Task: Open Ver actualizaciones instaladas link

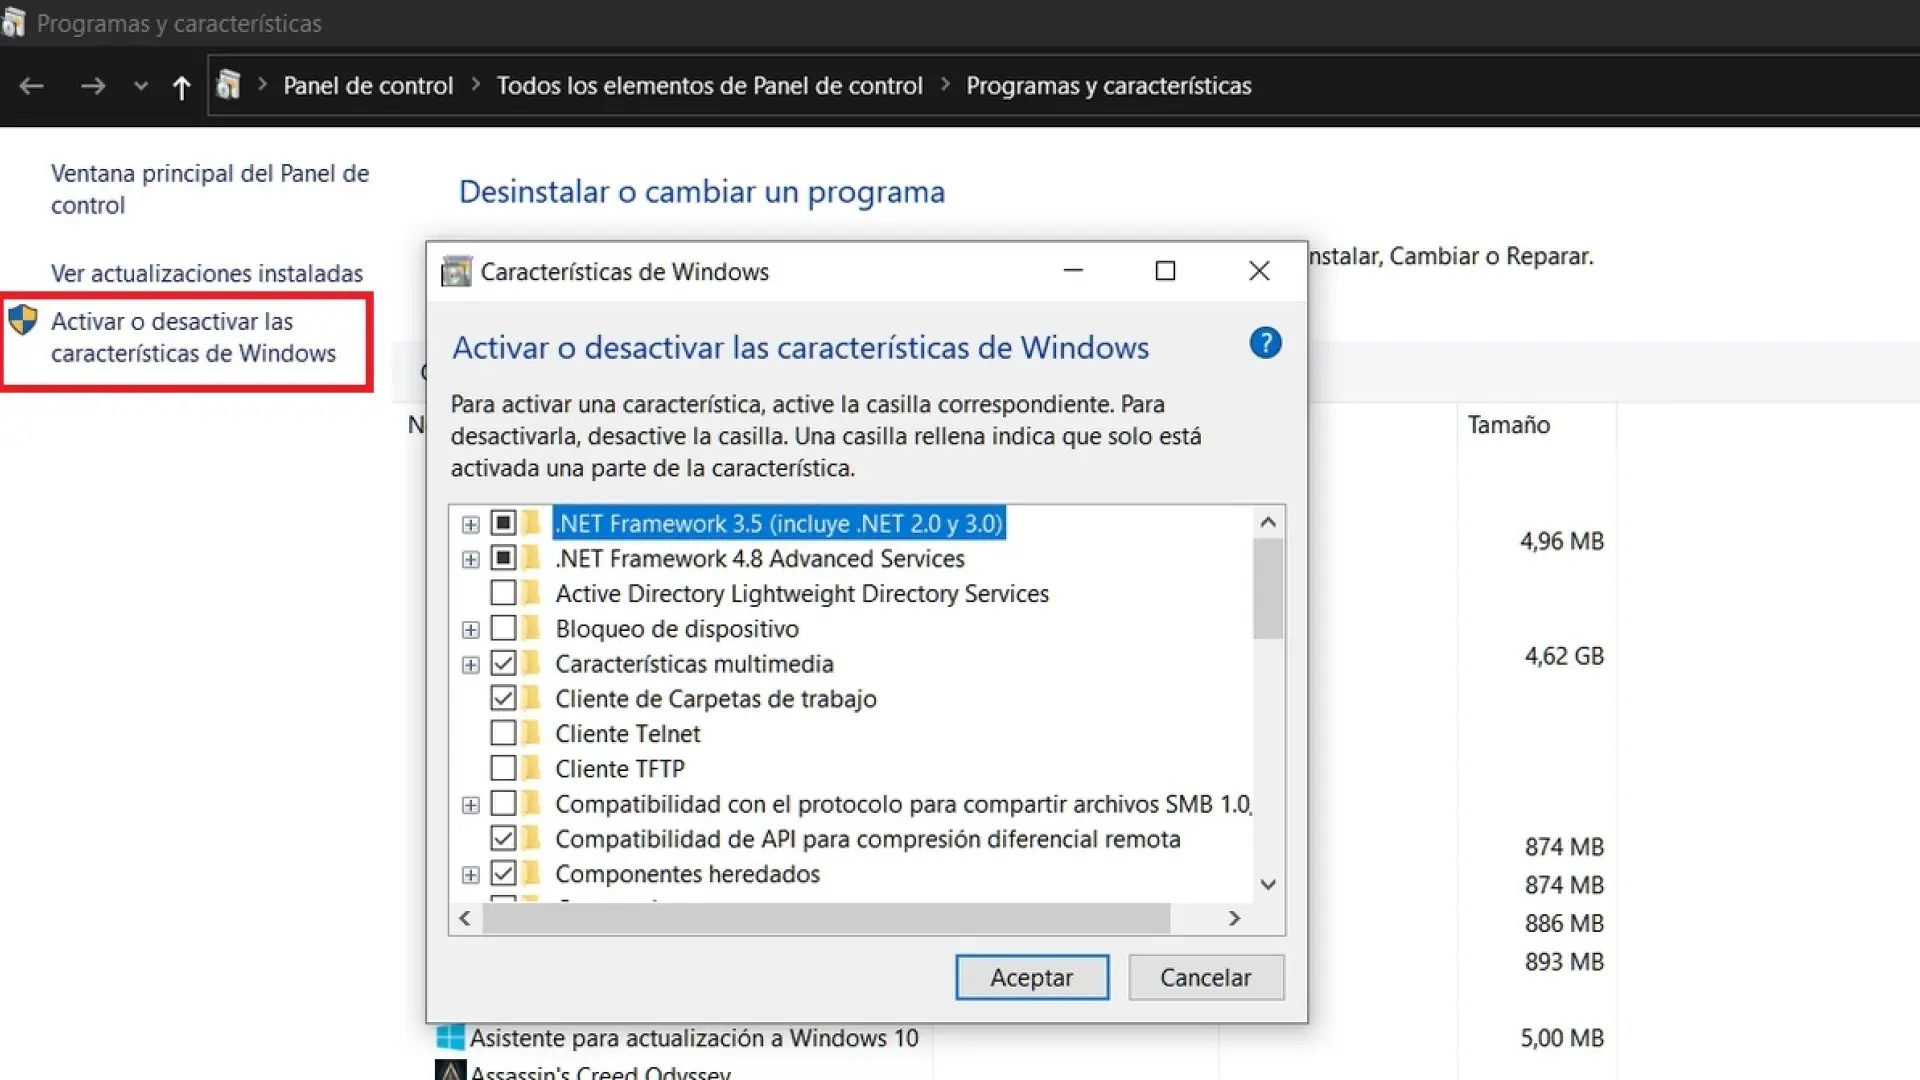Action: coord(207,274)
